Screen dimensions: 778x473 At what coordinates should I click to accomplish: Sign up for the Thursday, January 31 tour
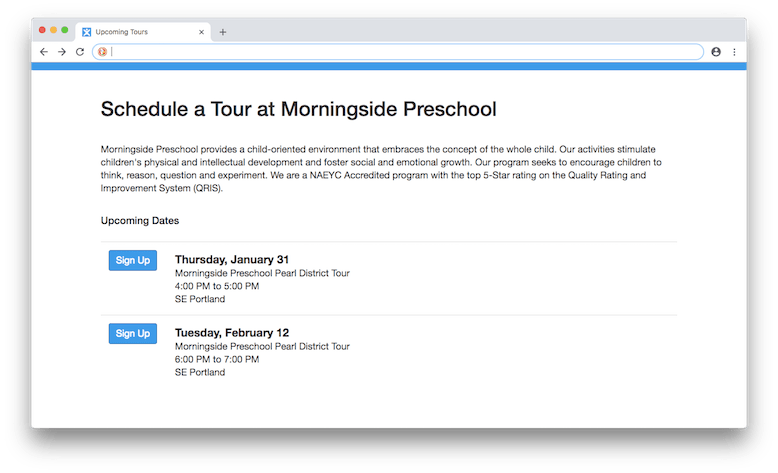[133, 260]
